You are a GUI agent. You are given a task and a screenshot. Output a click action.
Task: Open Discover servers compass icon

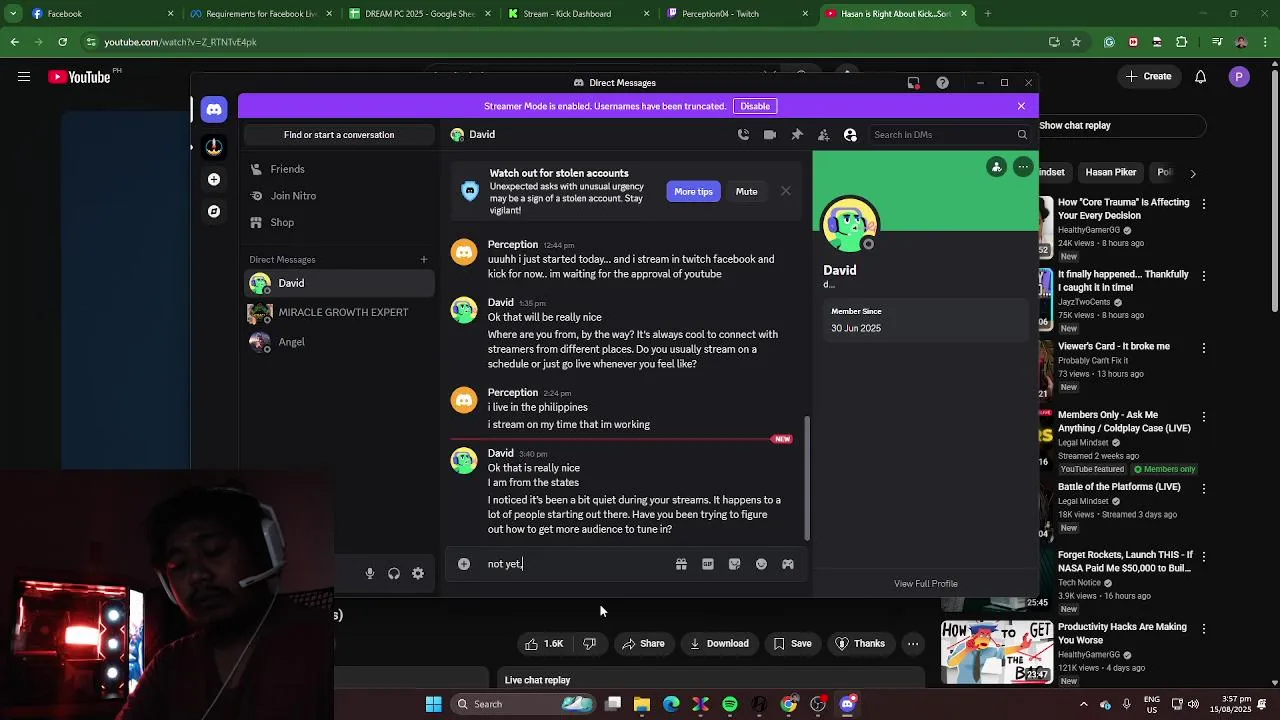(x=214, y=211)
